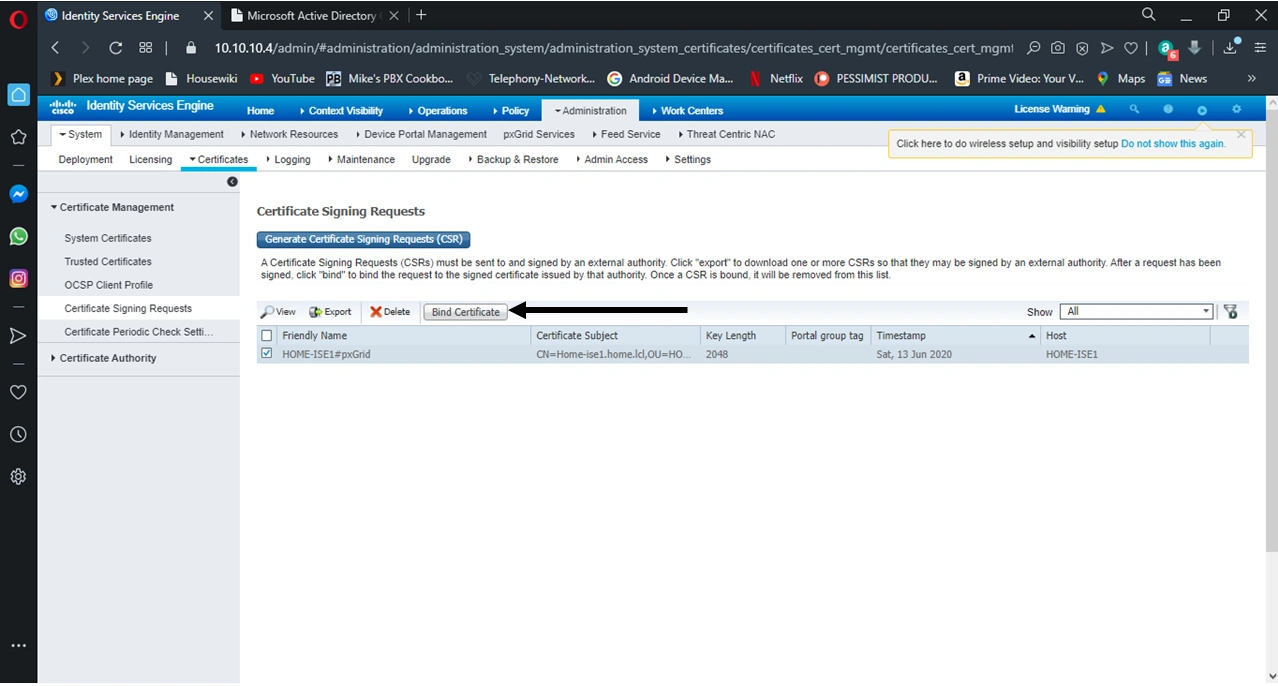The width and height of the screenshot is (1278, 686).
Task: Open Identity Management submenu
Action: 171,134
